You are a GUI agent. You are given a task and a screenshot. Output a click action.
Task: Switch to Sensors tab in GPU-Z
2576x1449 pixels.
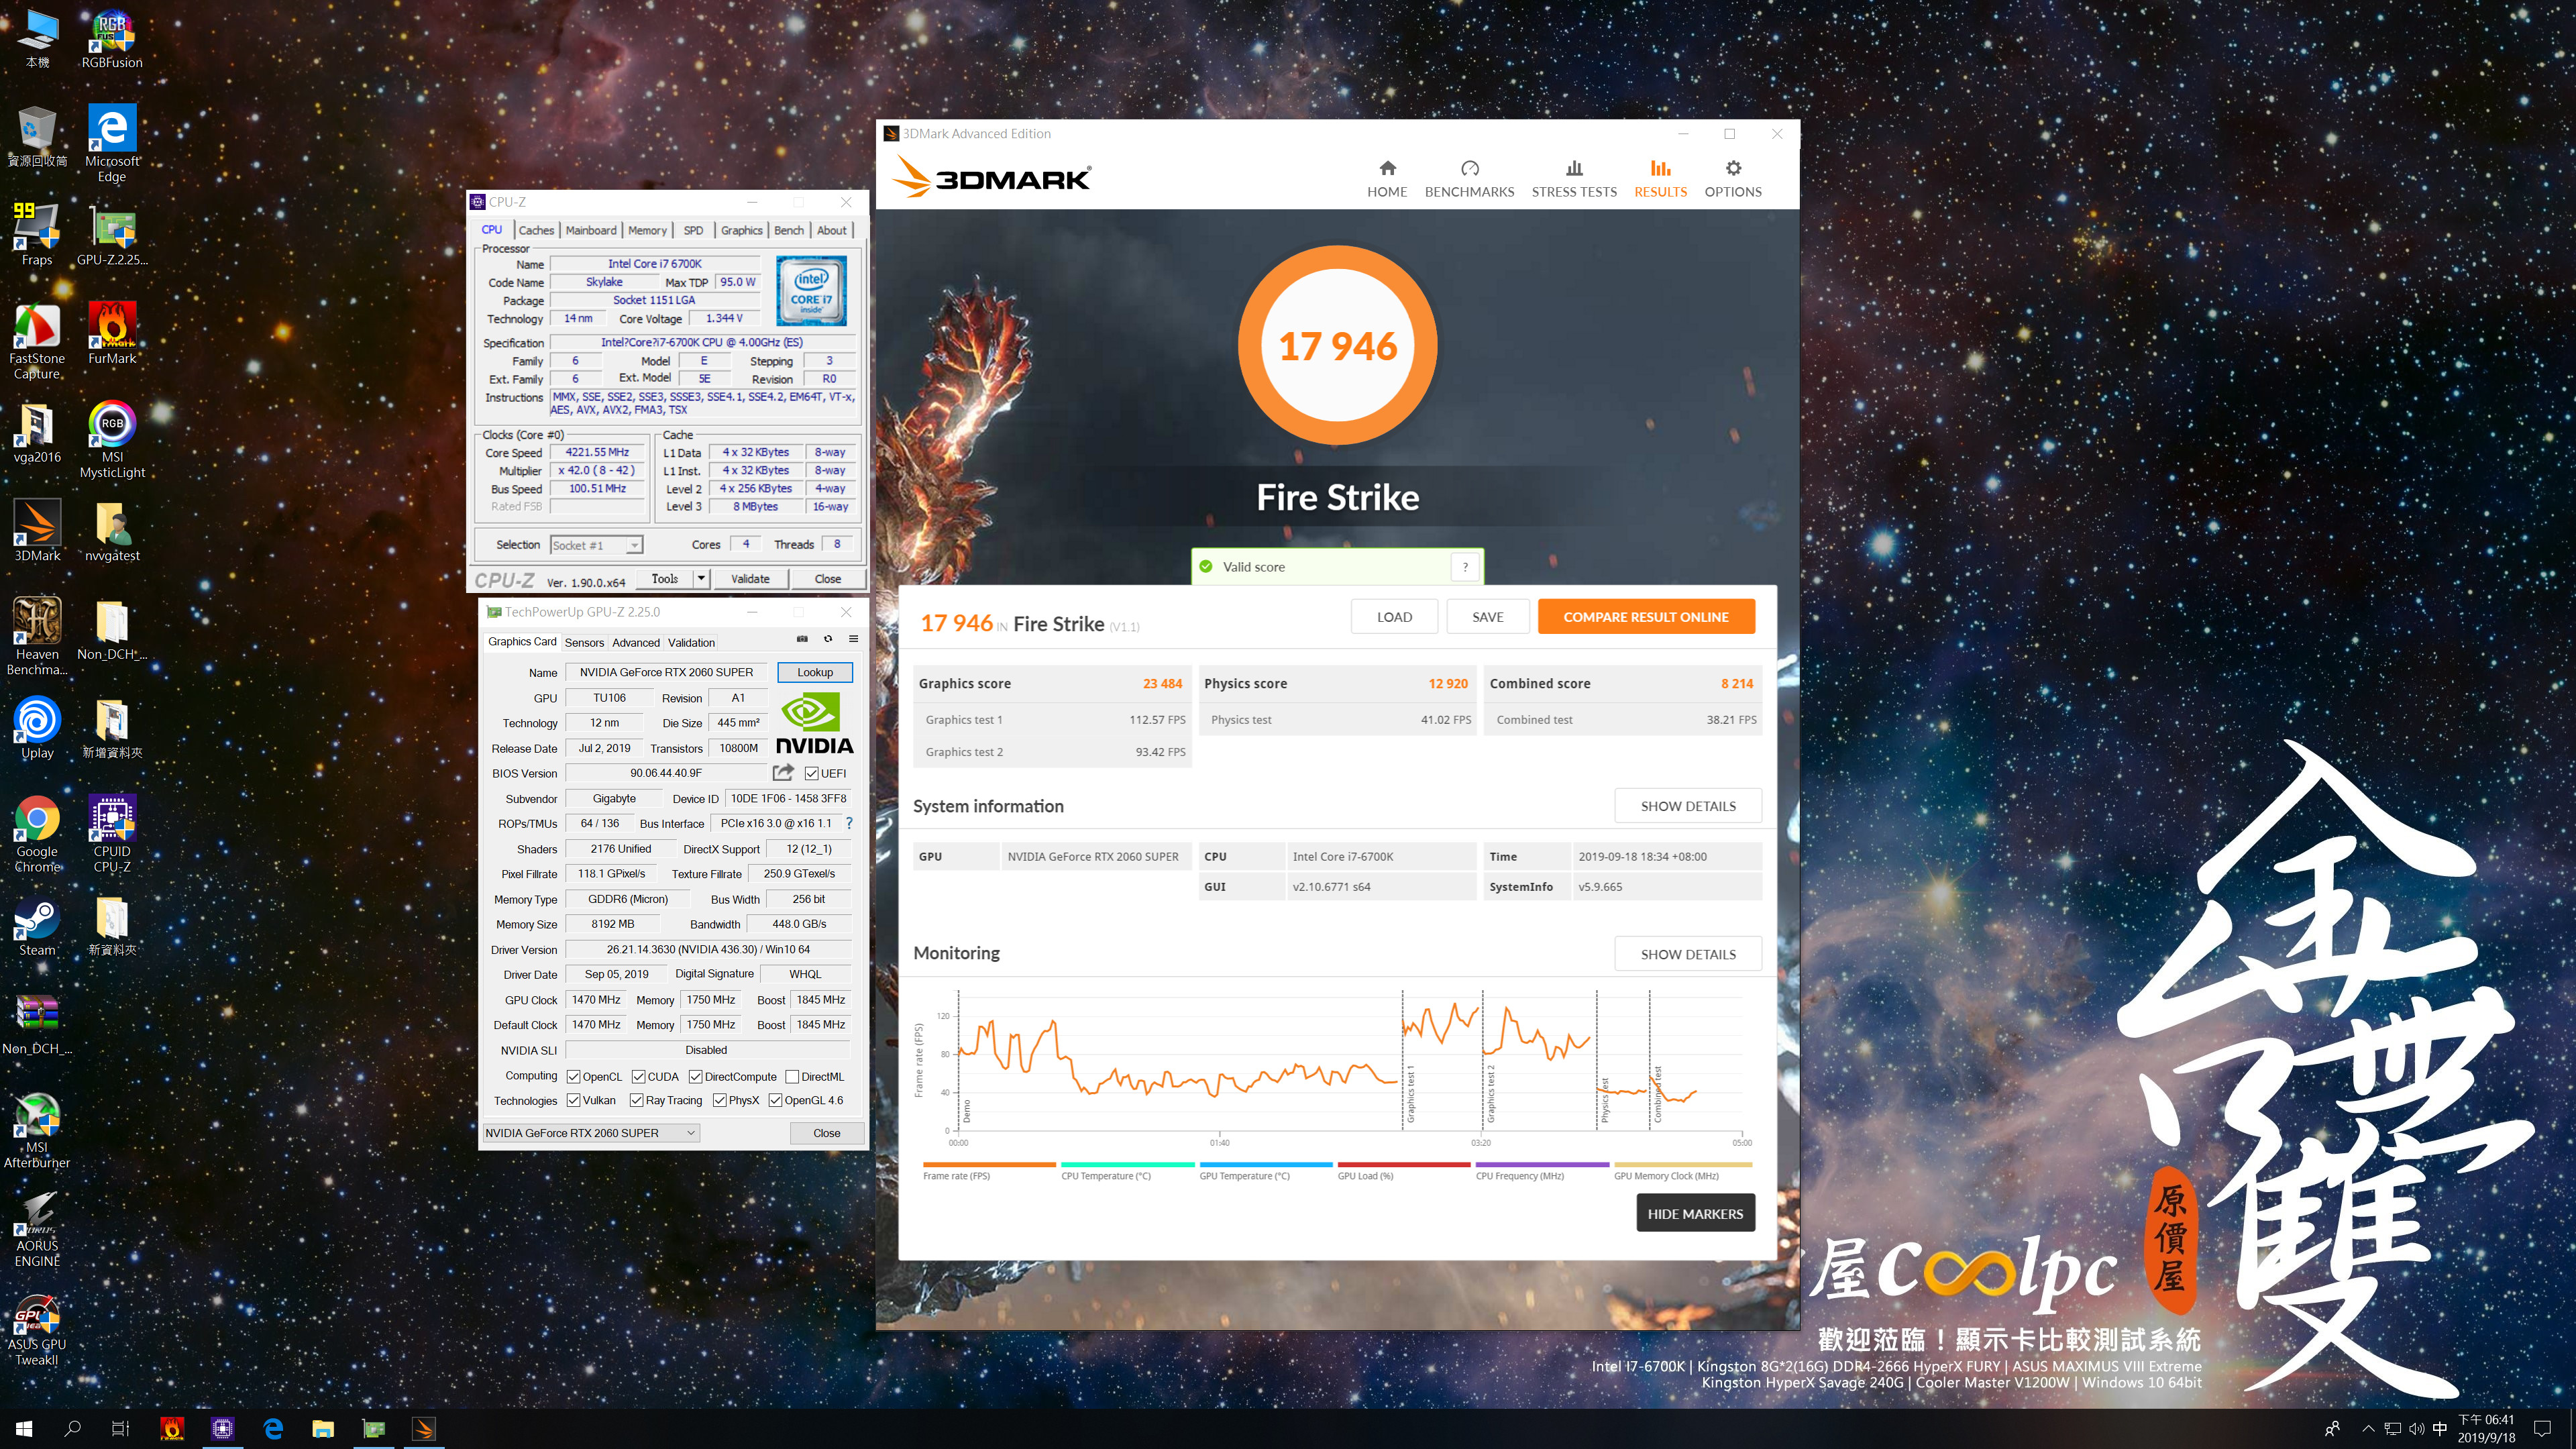pyautogui.click(x=584, y=642)
